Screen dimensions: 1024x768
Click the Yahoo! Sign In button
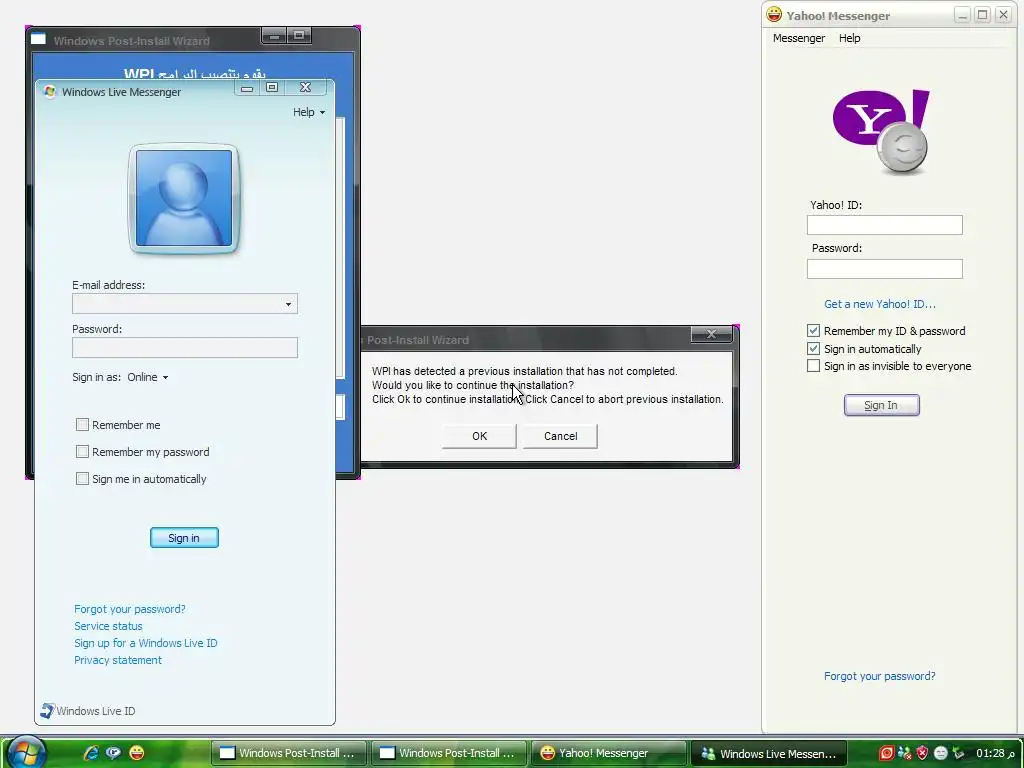881,405
